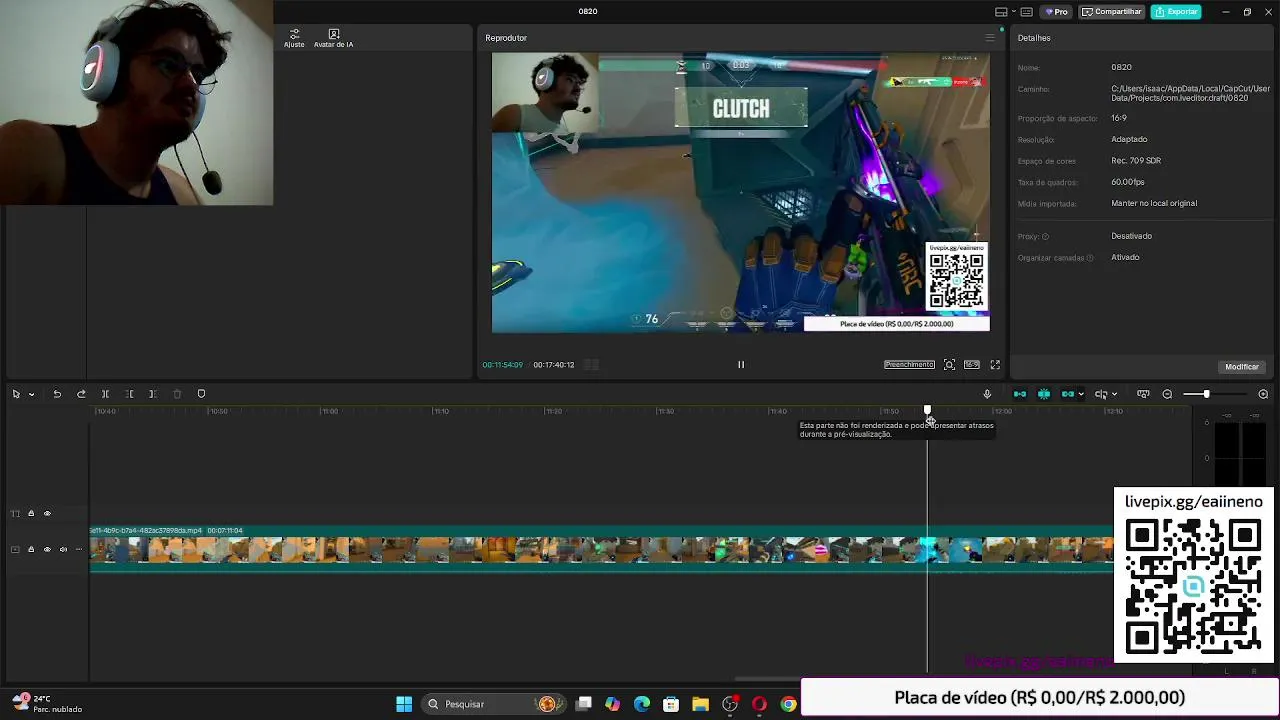The image size is (1280, 720).
Task: Click the Organizar camadas info icon
Action: point(1089,258)
